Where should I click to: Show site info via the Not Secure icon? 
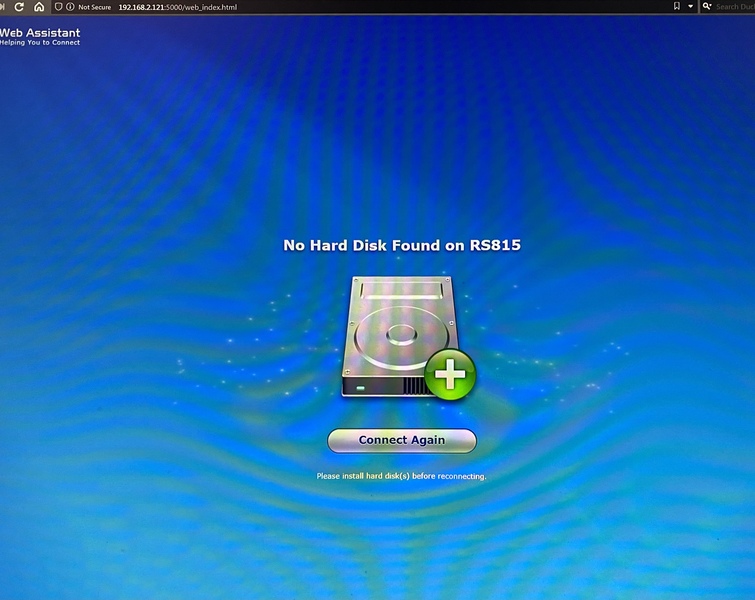click(x=70, y=7)
